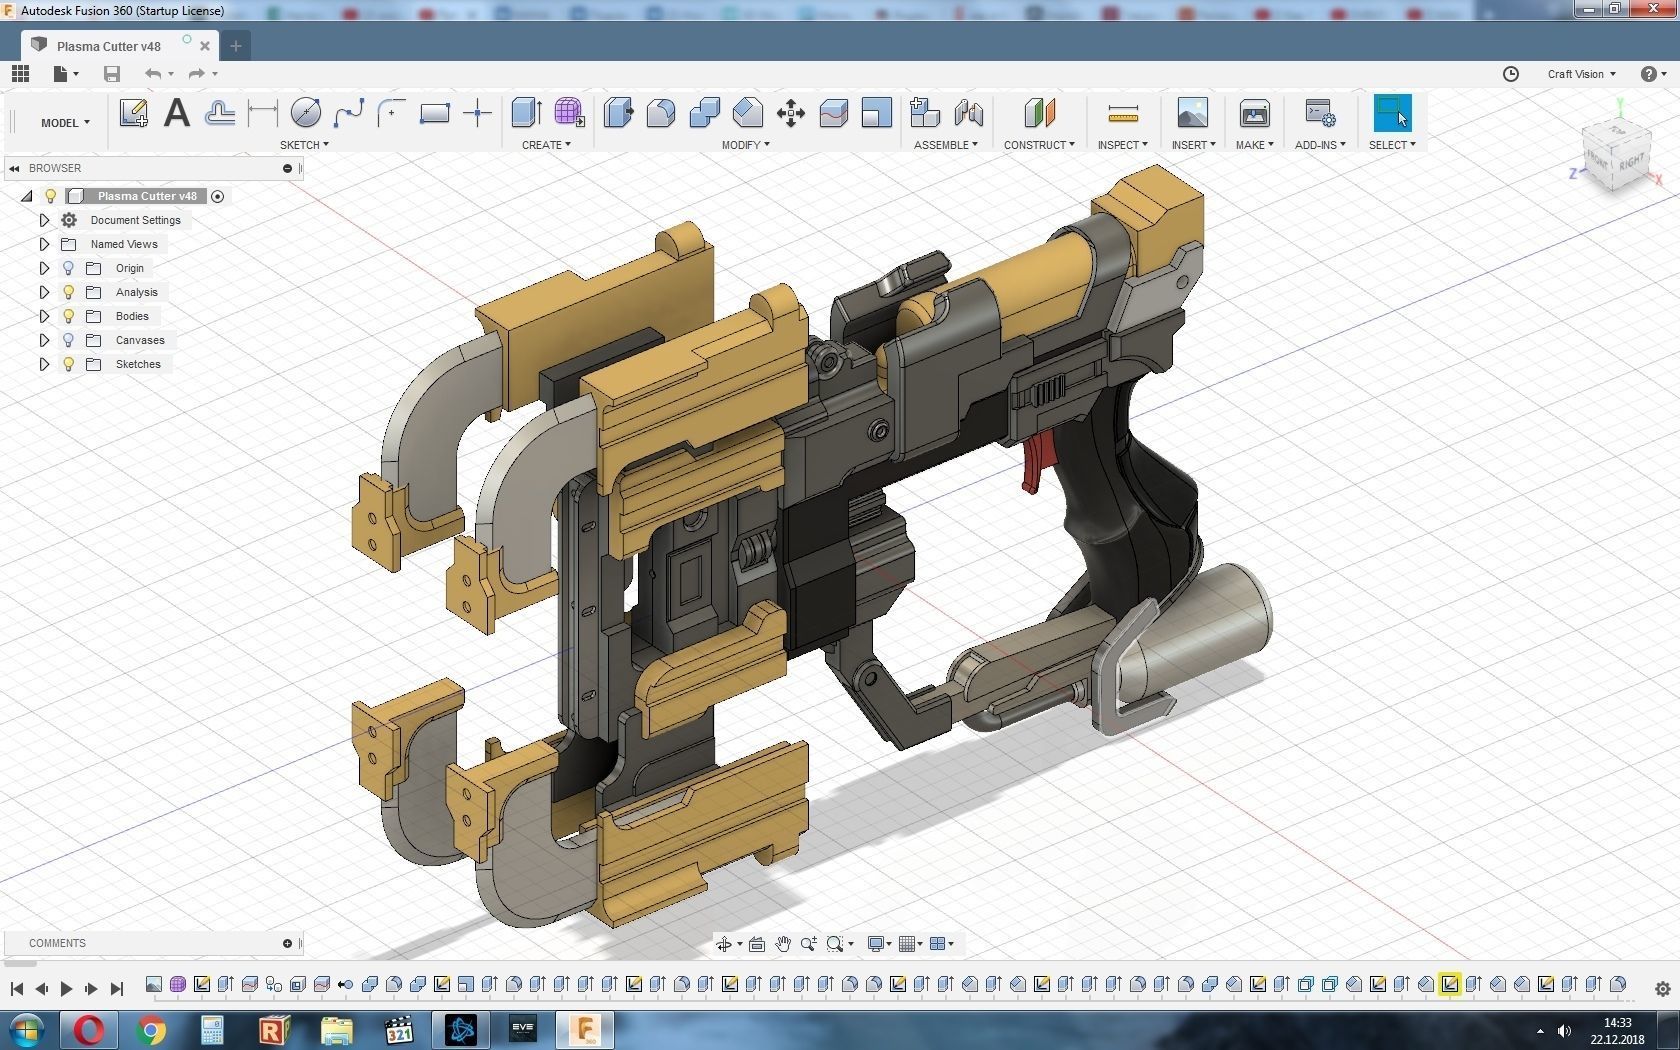Image resolution: width=1680 pixels, height=1050 pixels.
Task: Click the Combine bodies tool
Action: (x=704, y=113)
